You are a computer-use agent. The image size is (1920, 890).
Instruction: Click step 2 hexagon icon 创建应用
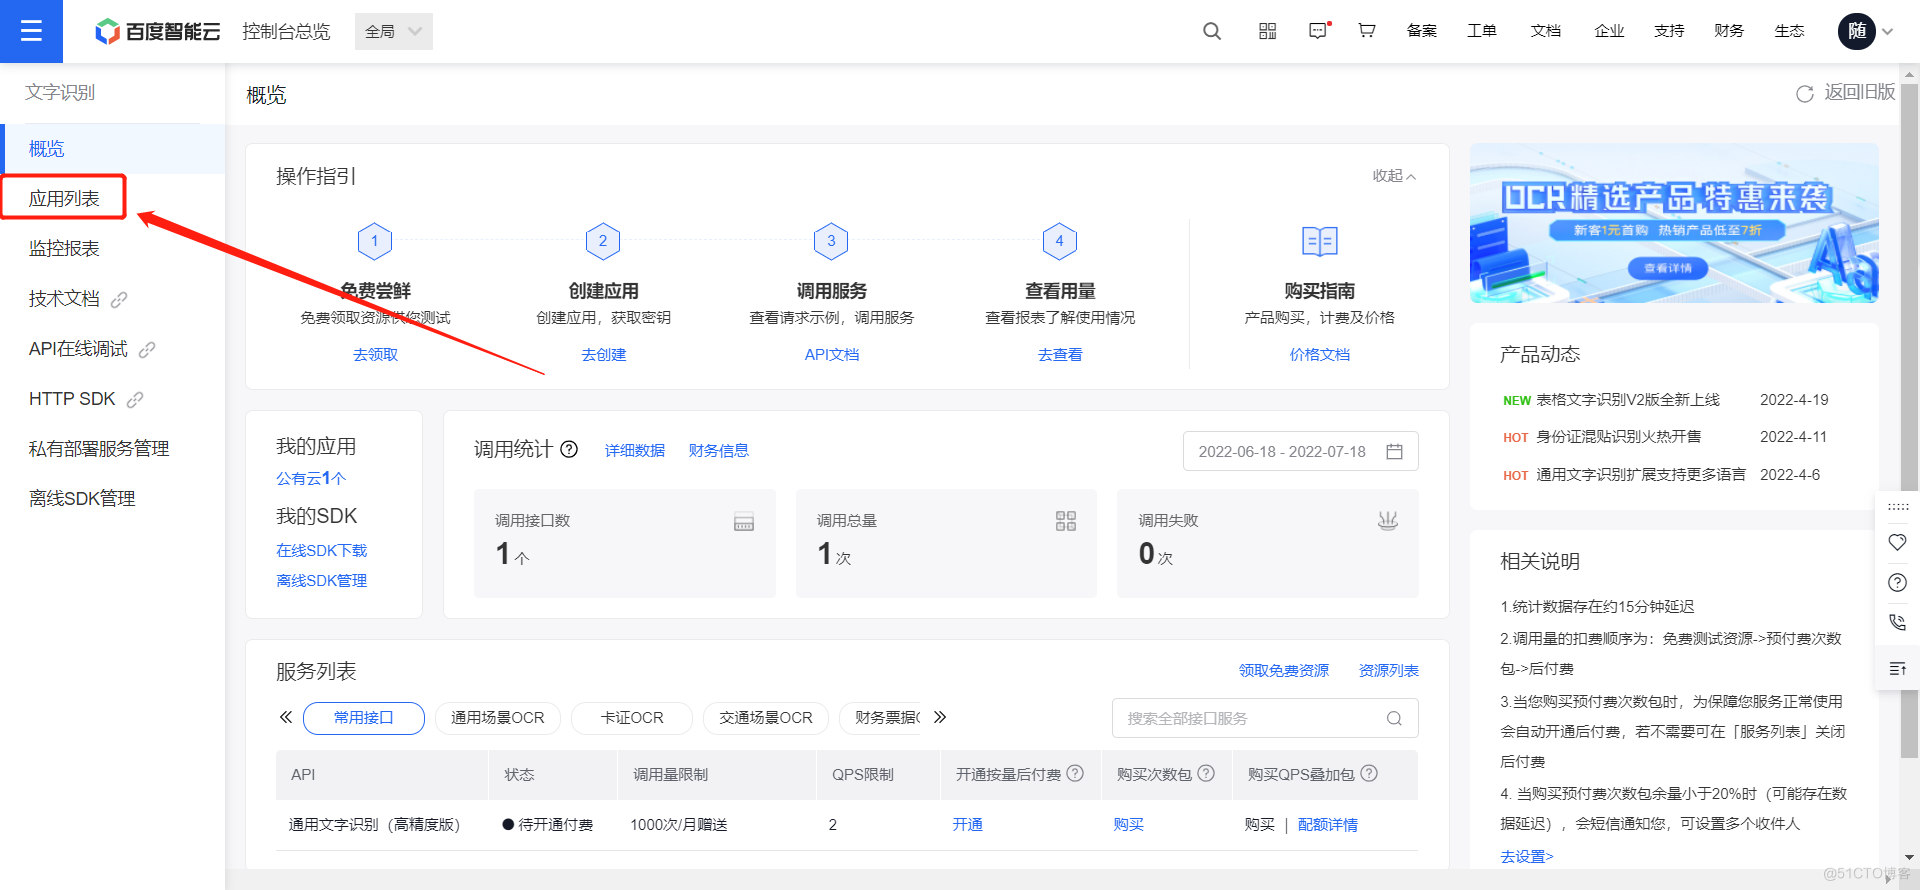click(603, 241)
